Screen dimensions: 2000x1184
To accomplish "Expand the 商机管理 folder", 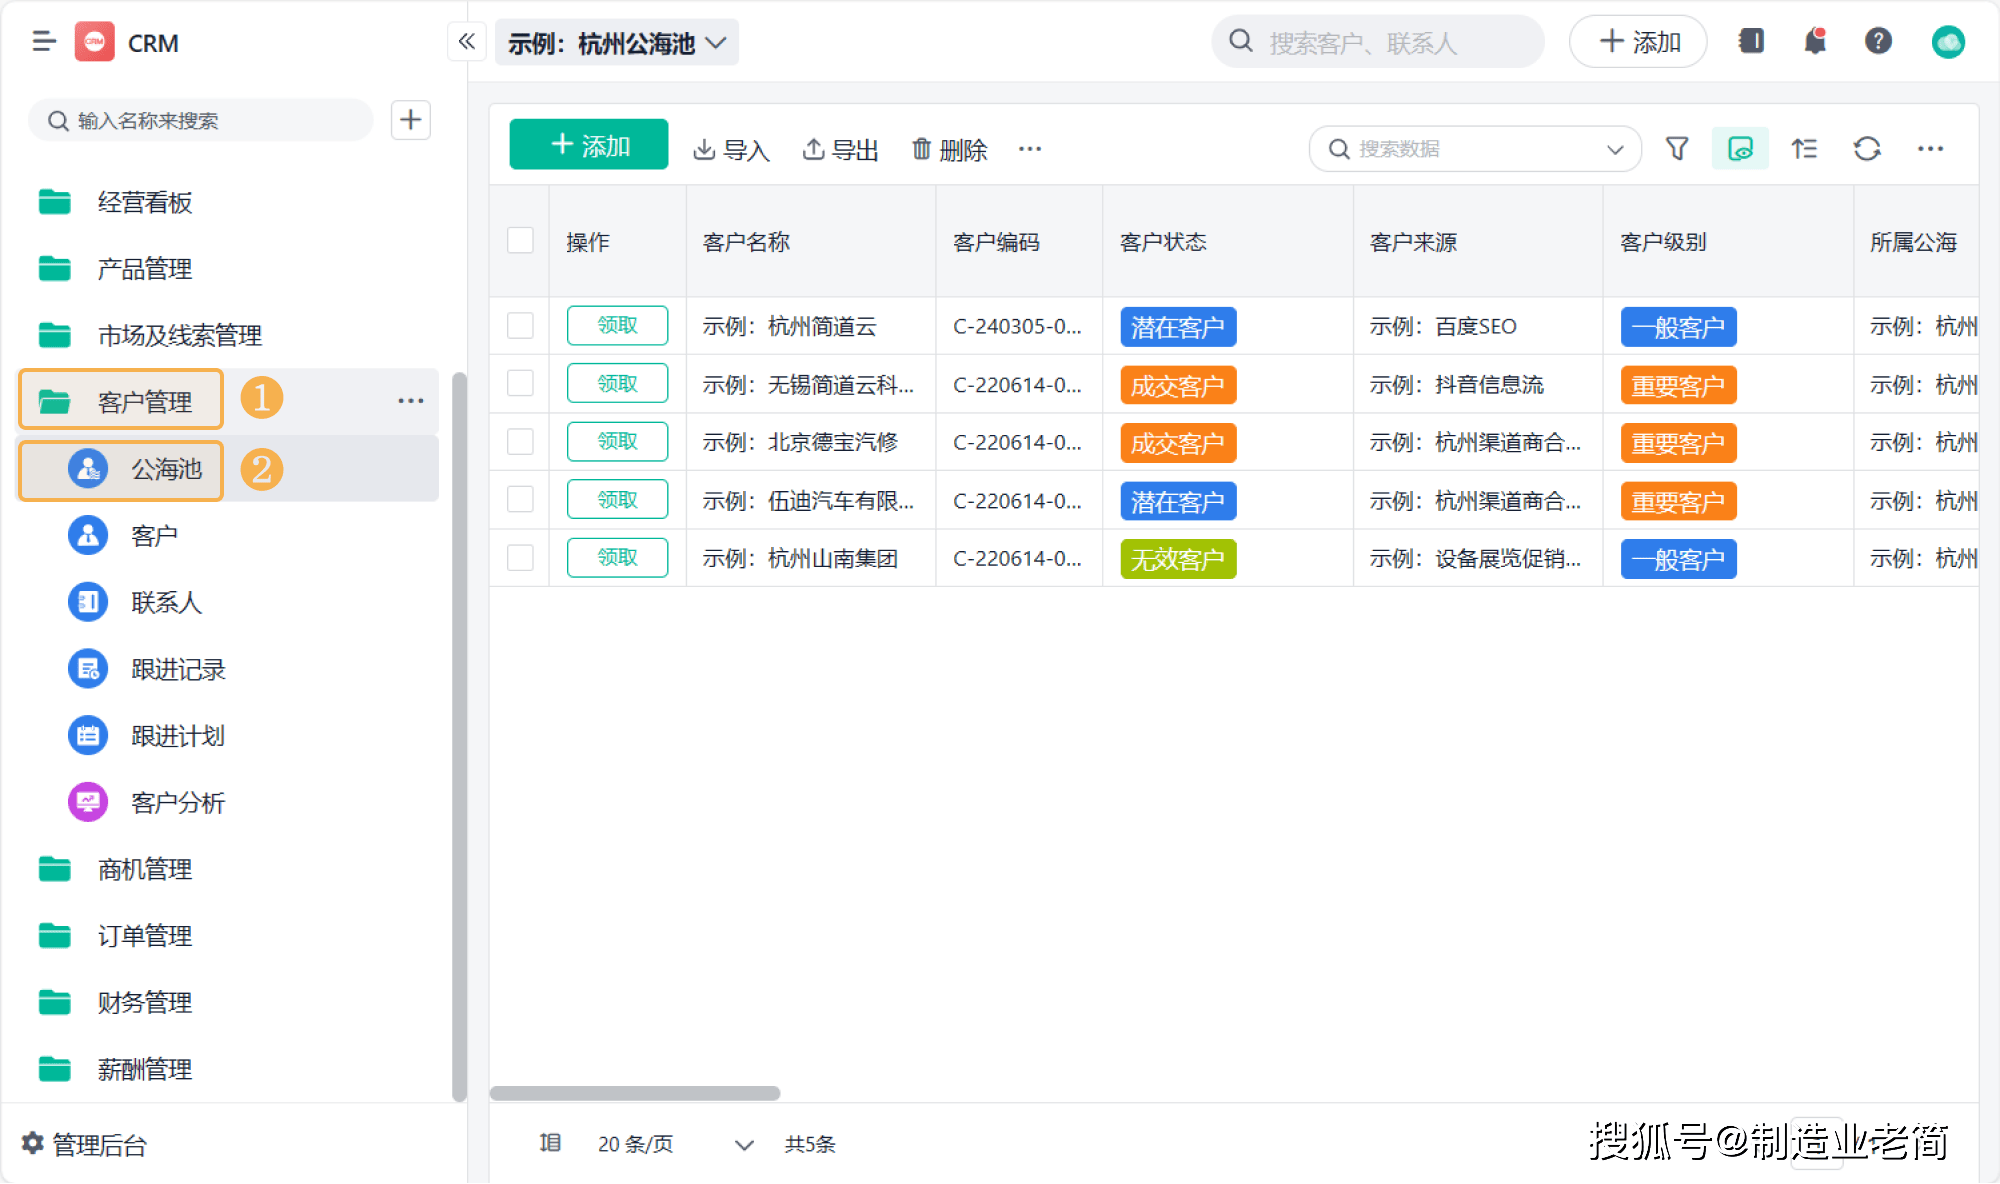I will 115,869.
